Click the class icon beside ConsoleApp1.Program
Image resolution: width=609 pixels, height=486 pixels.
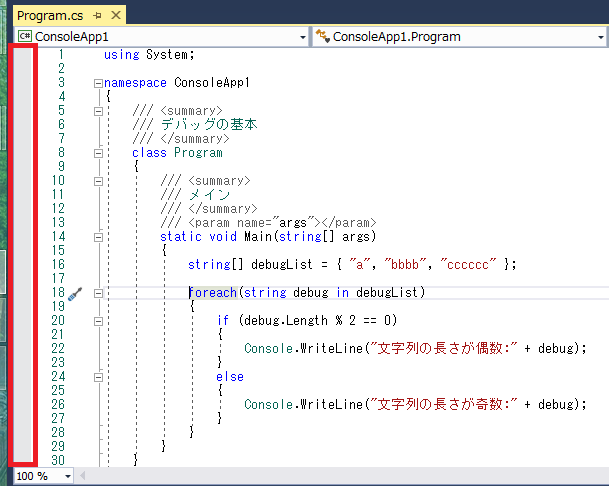322,36
